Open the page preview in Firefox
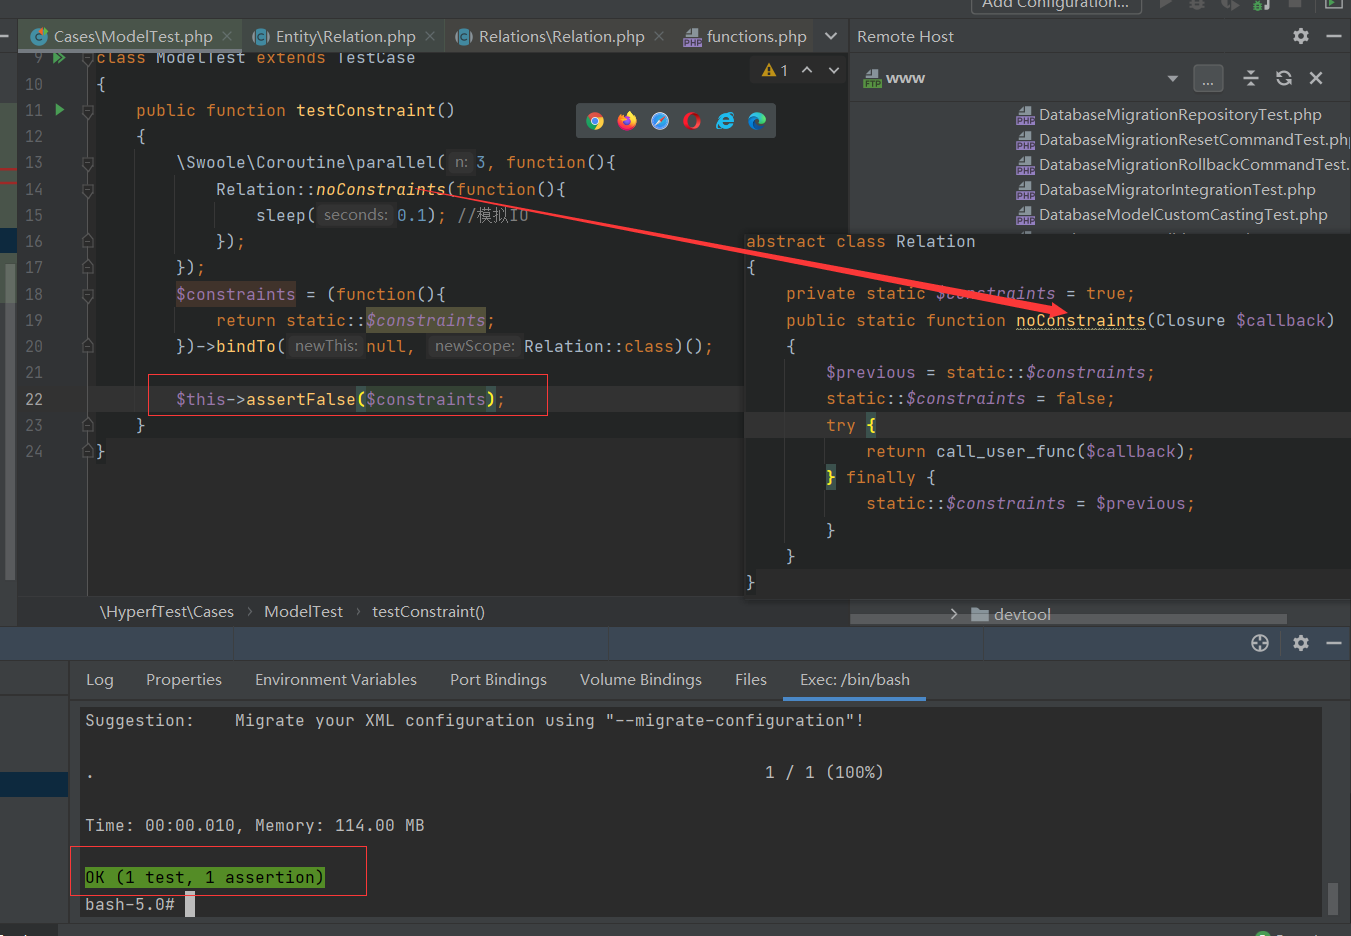This screenshot has width=1351, height=936. coord(627,120)
